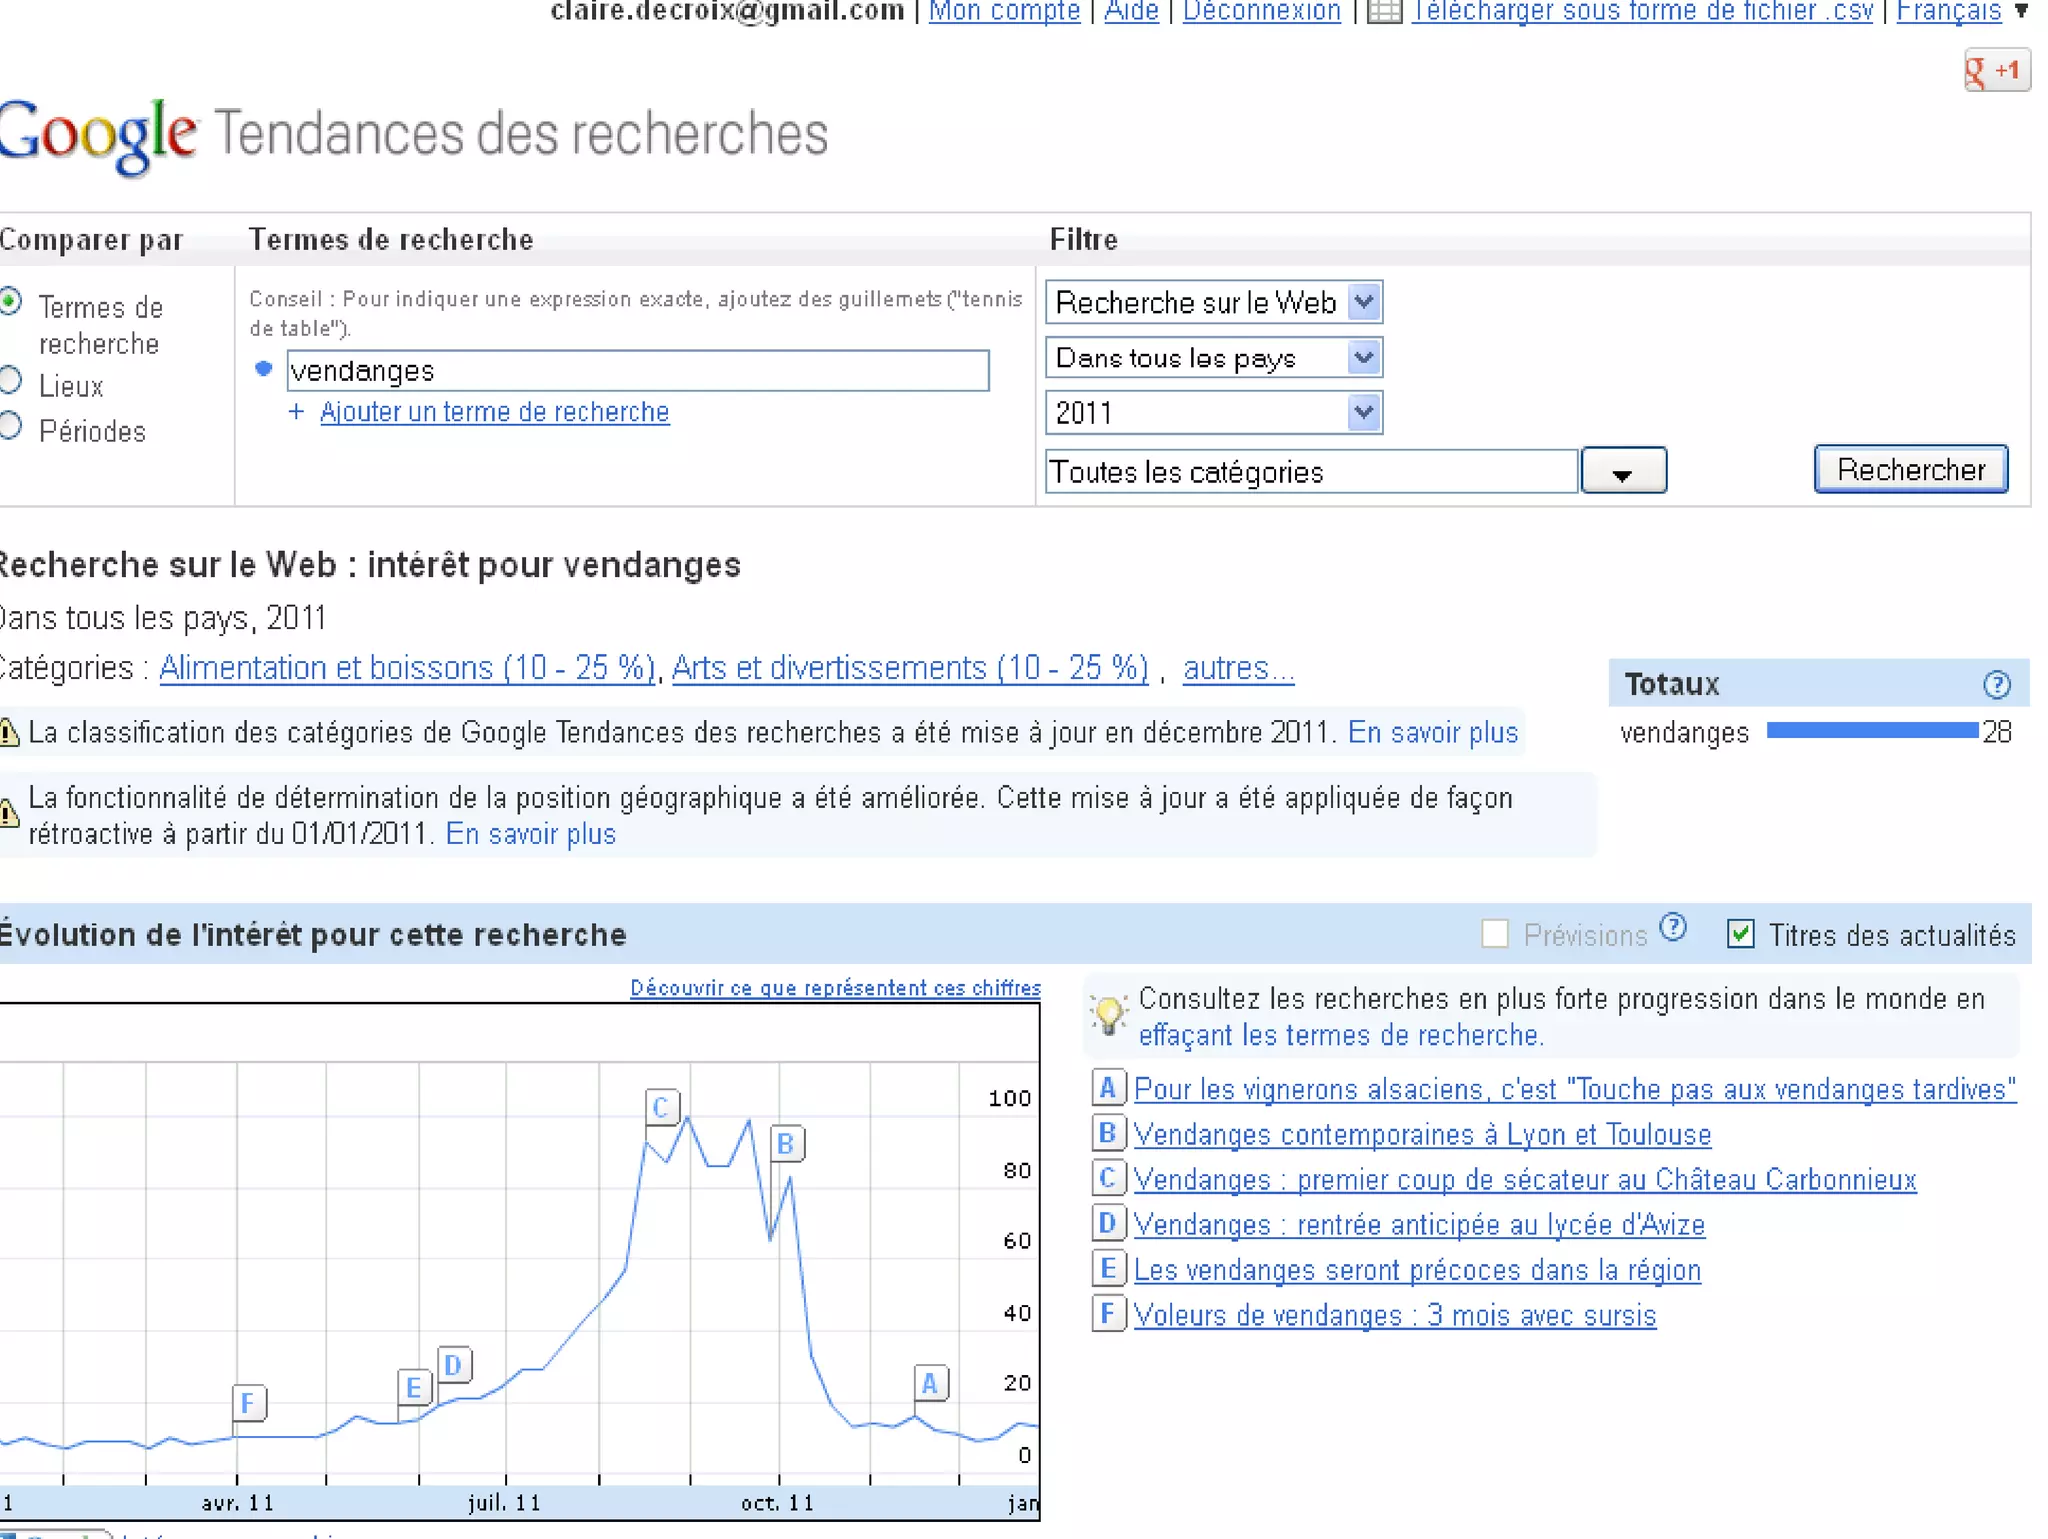Open the Dans tous les pays dropdown

pos(1214,358)
